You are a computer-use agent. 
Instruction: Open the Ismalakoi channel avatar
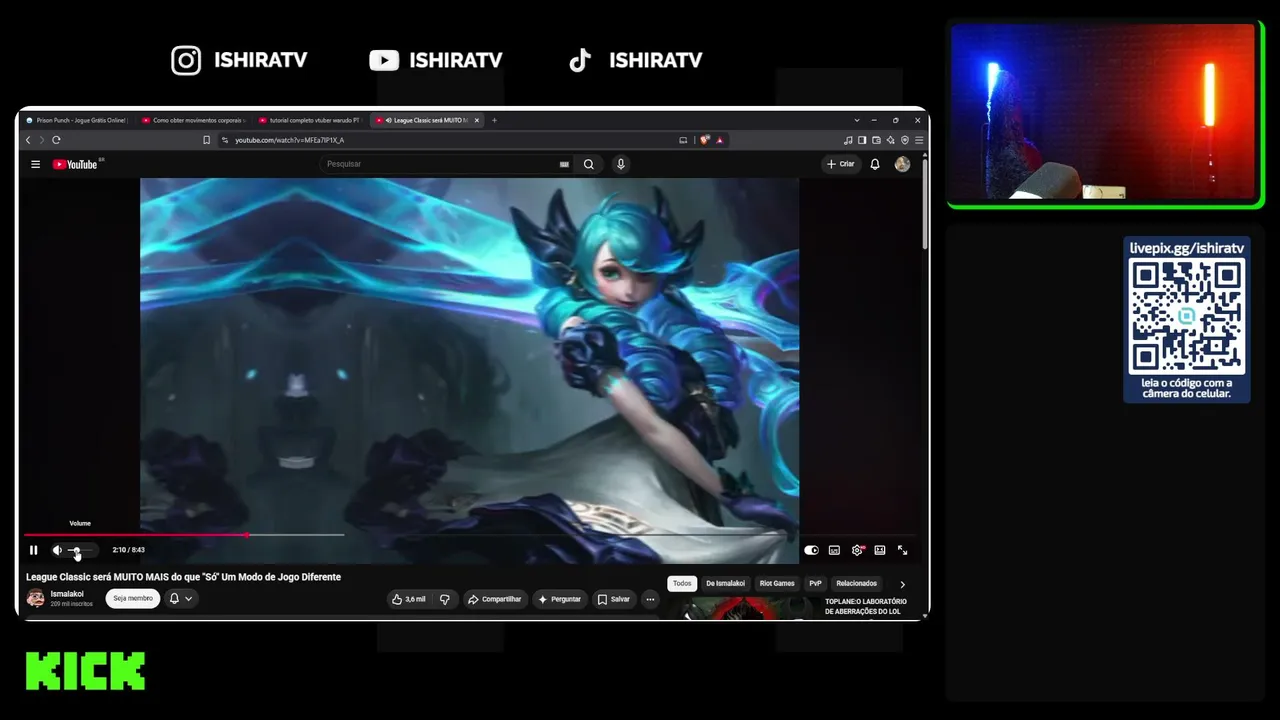click(36, 598)
